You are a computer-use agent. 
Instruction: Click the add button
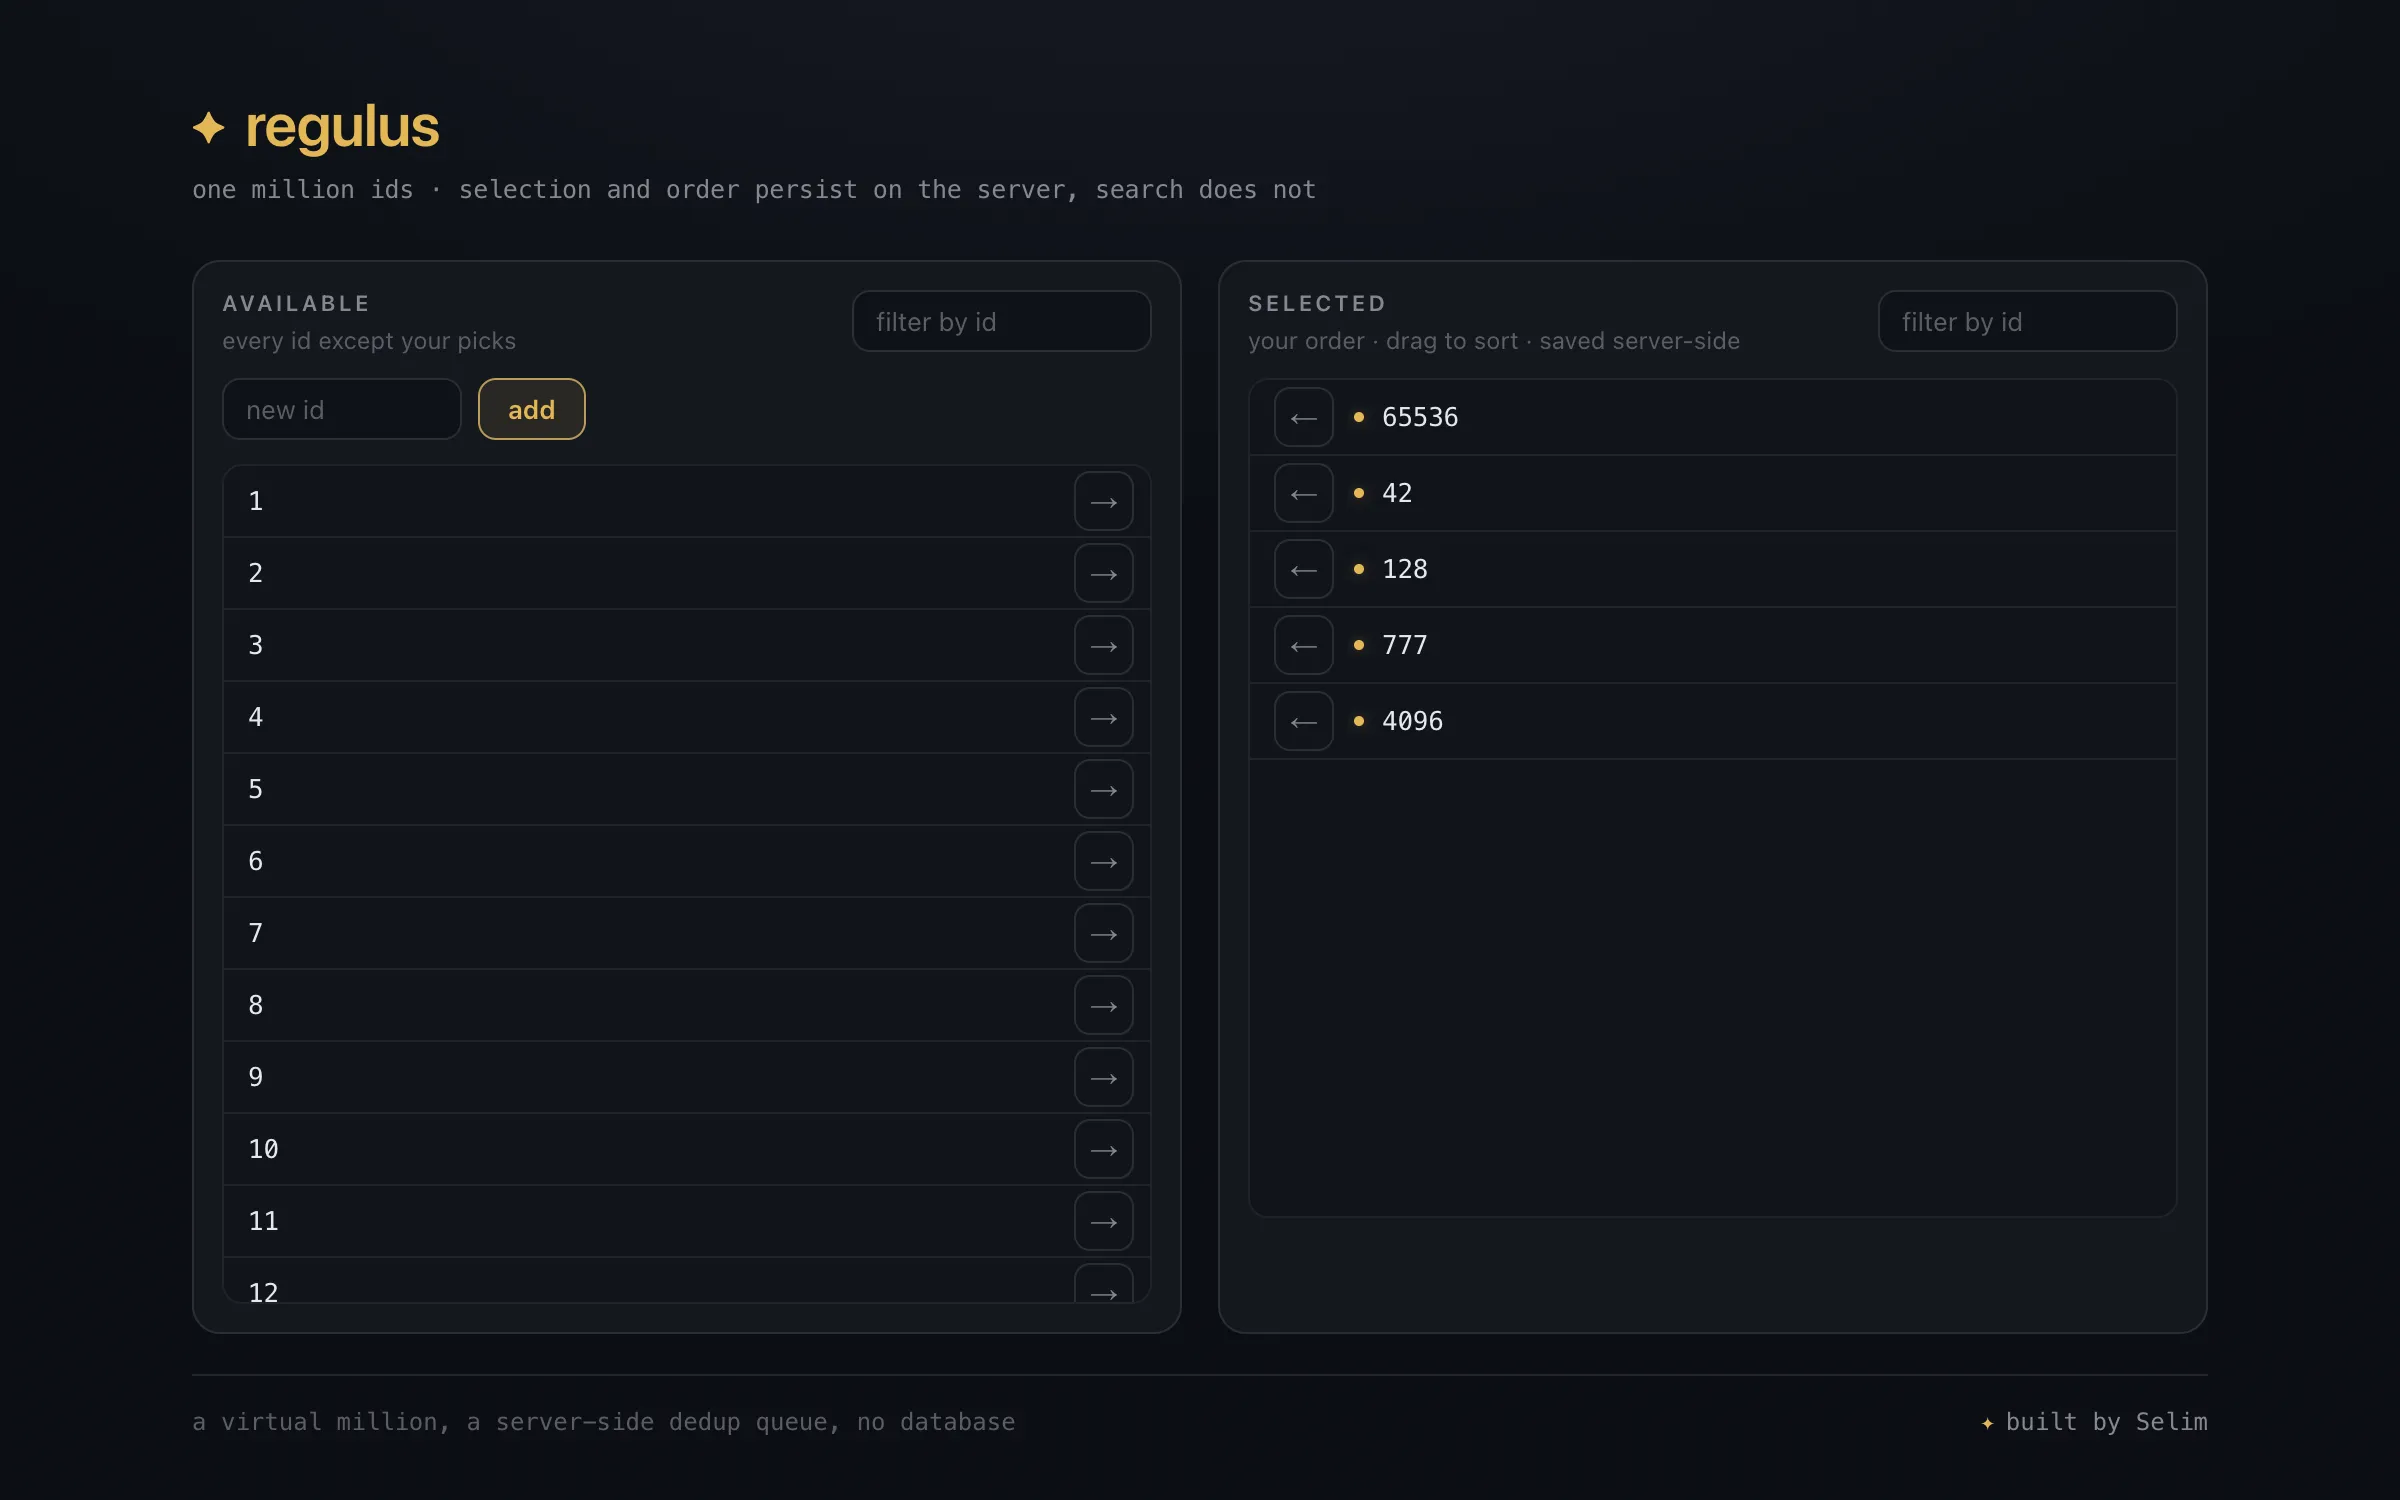pyautogui.click(x=531, y=409)
